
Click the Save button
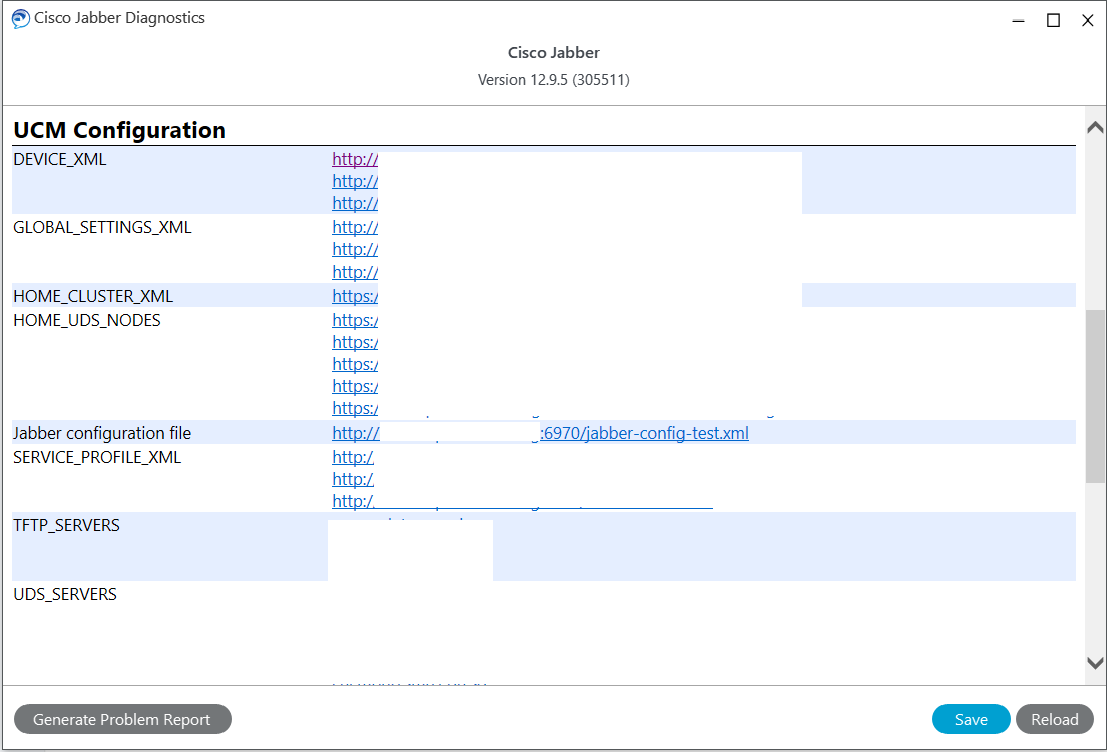click(x=971, y=719)
